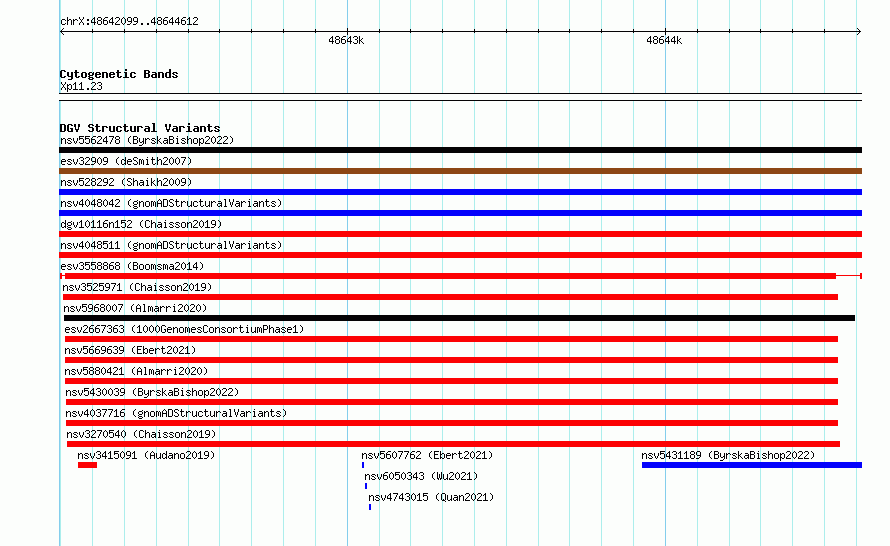Select the short red nsv3415091 bar
The width and height of the screenshot is (890, 546).
[87, 465]
